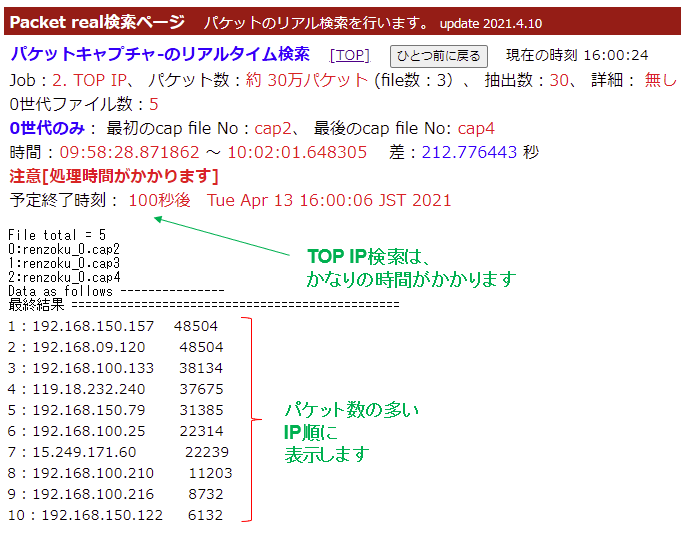Click the 詳細 value 無し
The height and width of the screenshot is (541, 681).
661,80
